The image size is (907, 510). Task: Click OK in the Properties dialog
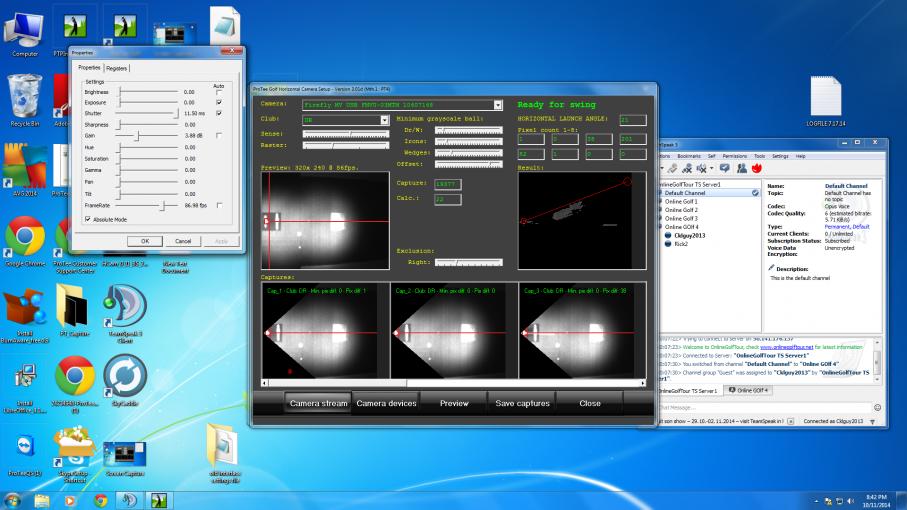145,241
